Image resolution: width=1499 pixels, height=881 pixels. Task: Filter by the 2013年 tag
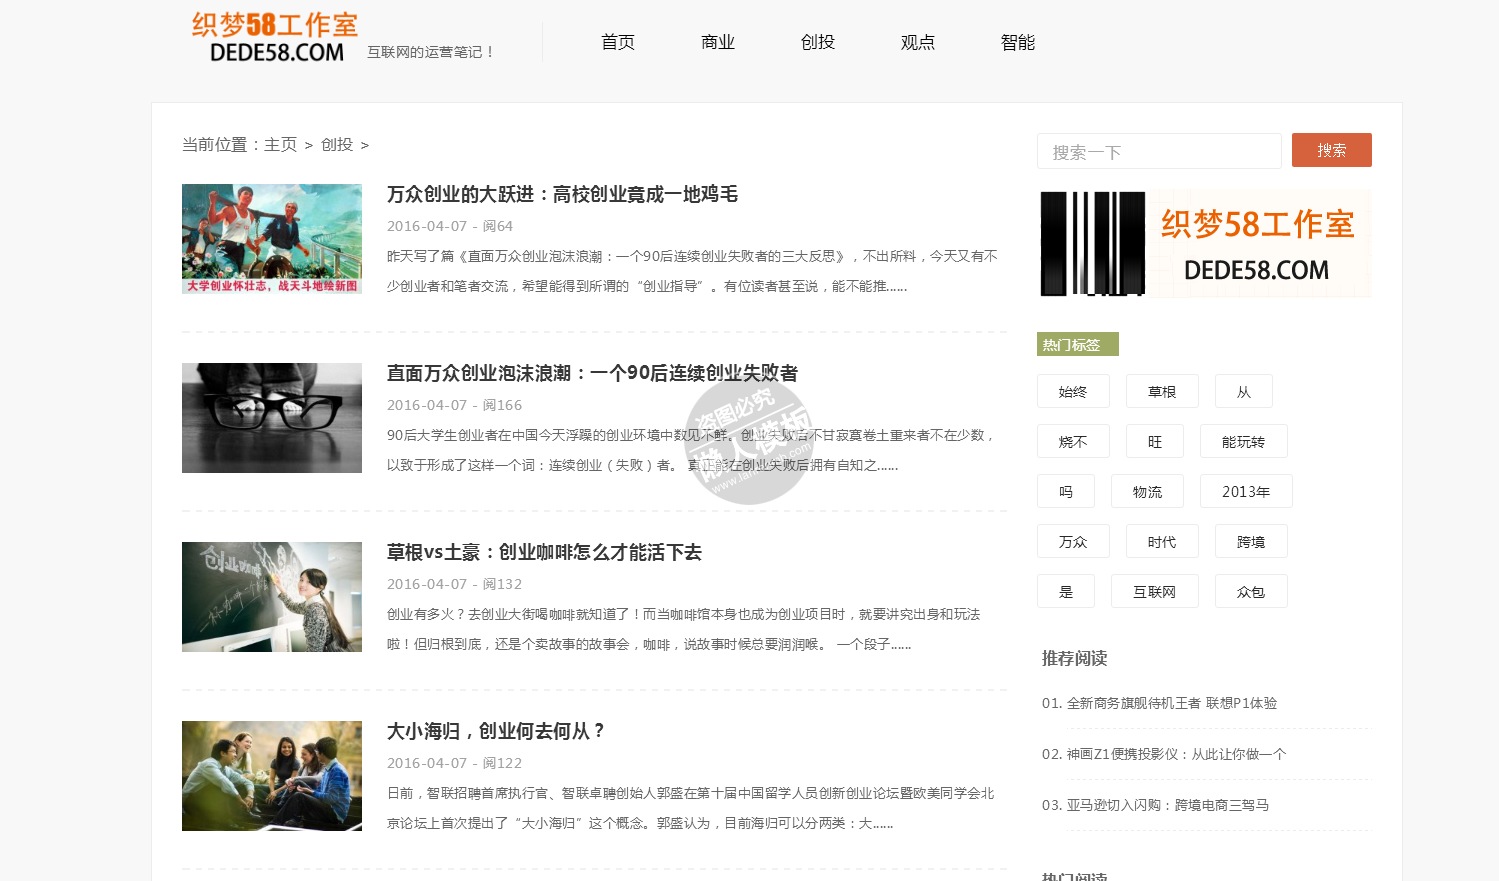coord(1246,492)
